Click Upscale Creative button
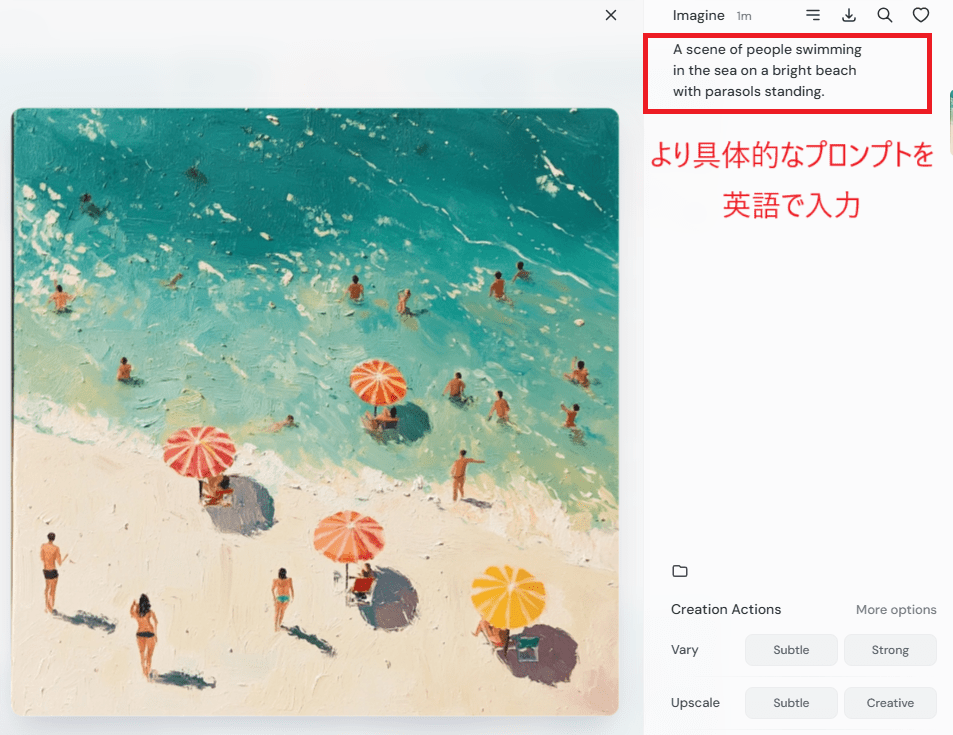953x735 pixels. point(890,703)
